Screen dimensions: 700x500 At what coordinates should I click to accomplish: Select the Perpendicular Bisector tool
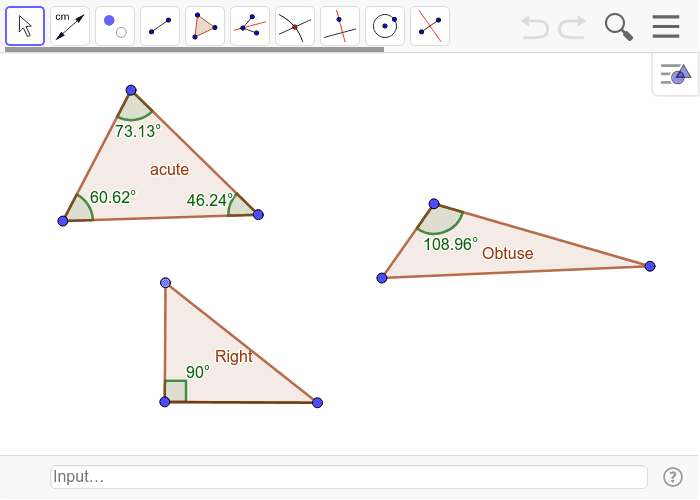click(x=430, y=26)
